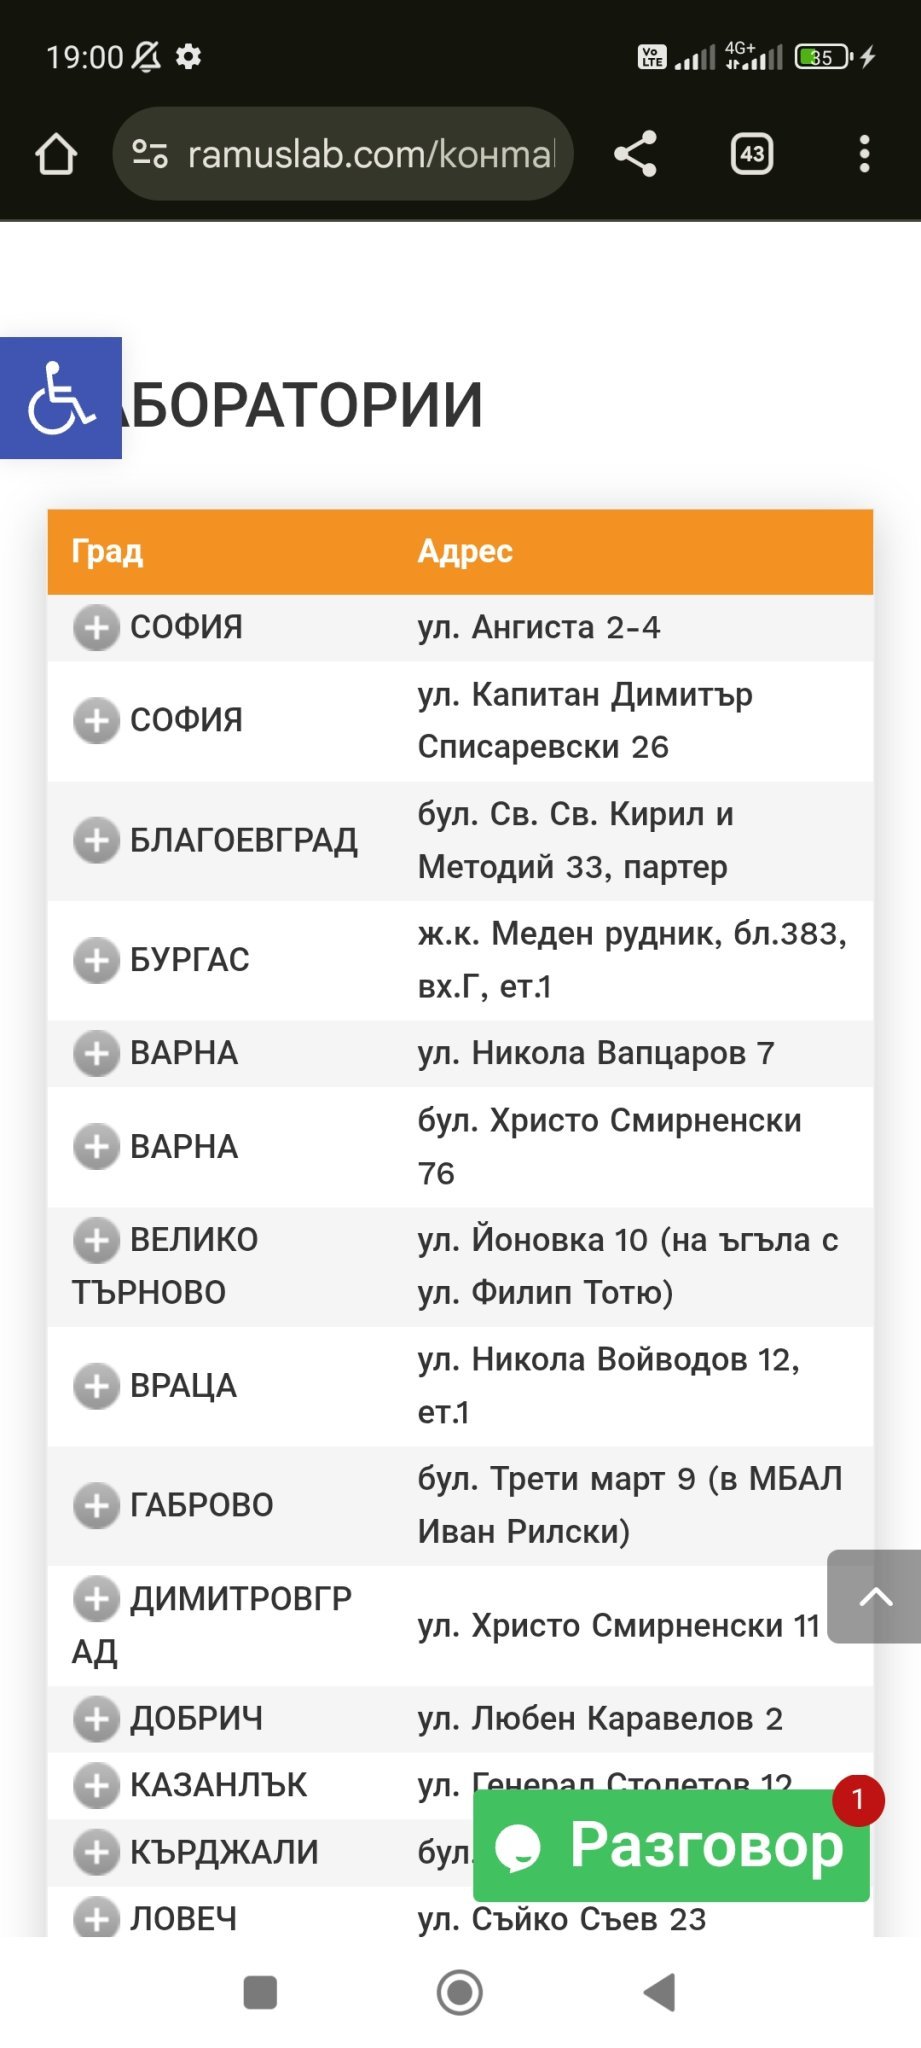921x2048 pixels.
Task: Sort by the Адрес column header
Action: (465, 551)
